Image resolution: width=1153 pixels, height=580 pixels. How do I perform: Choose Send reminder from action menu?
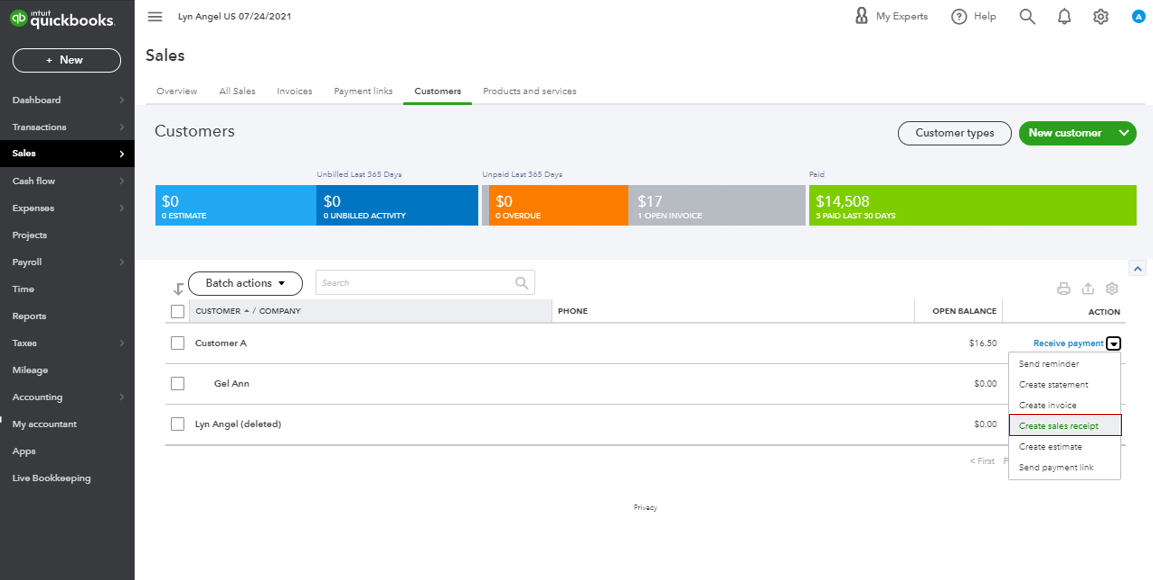point(1064,364)
